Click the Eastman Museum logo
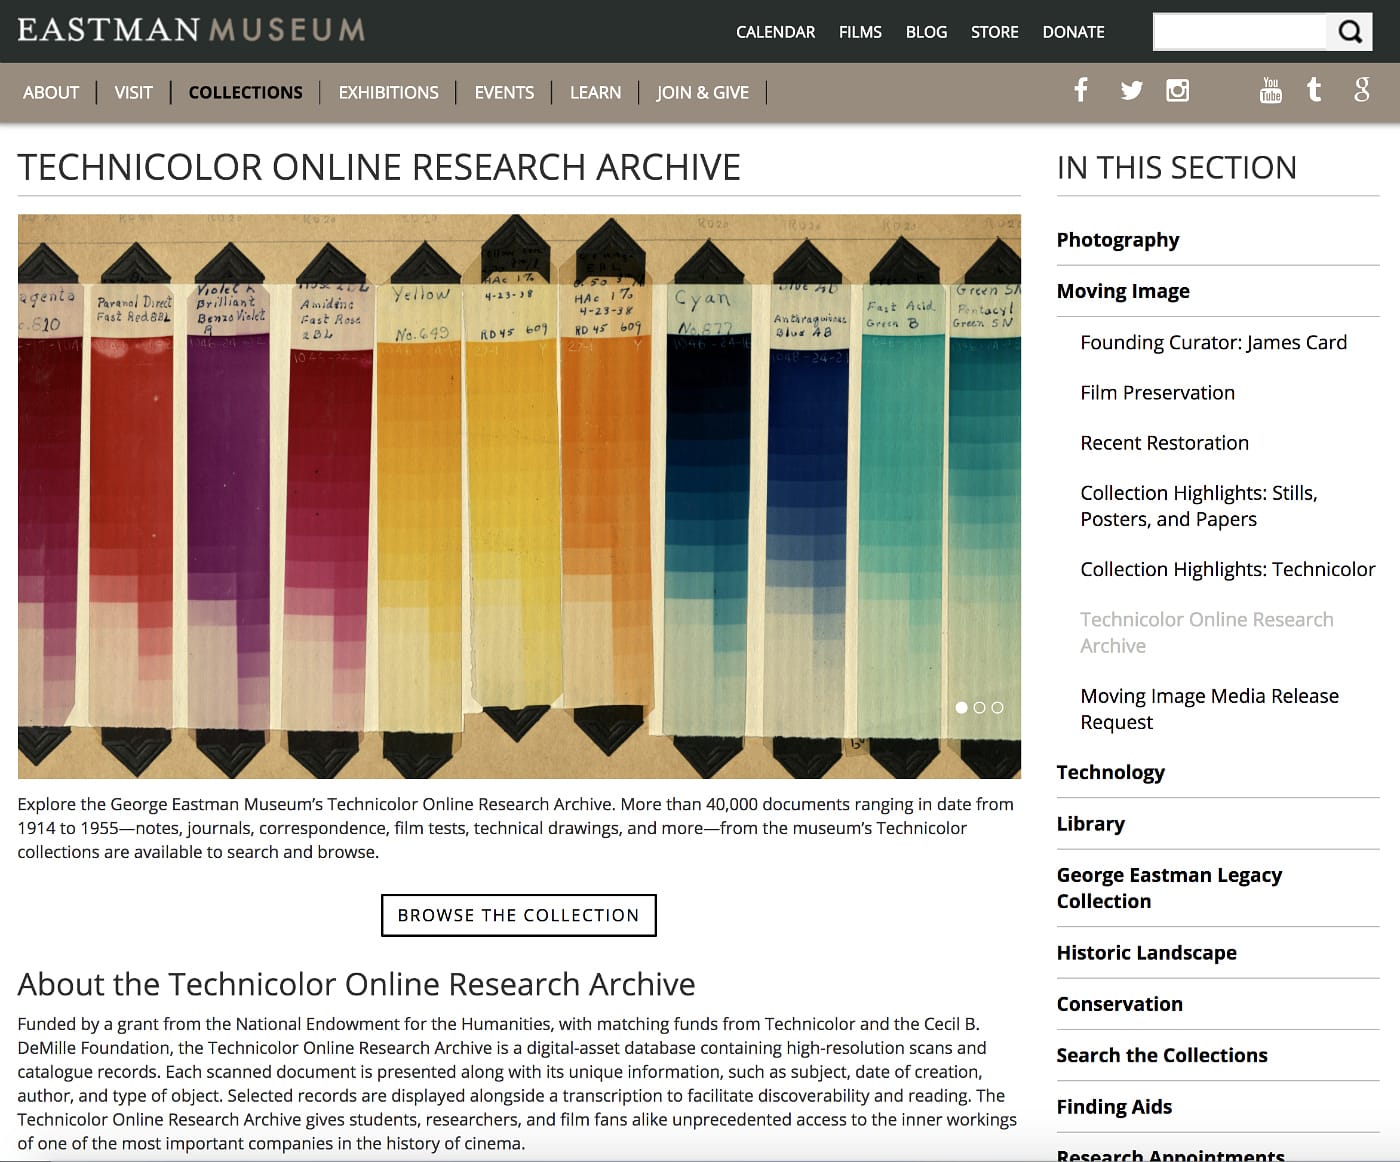 coord(190,30)
